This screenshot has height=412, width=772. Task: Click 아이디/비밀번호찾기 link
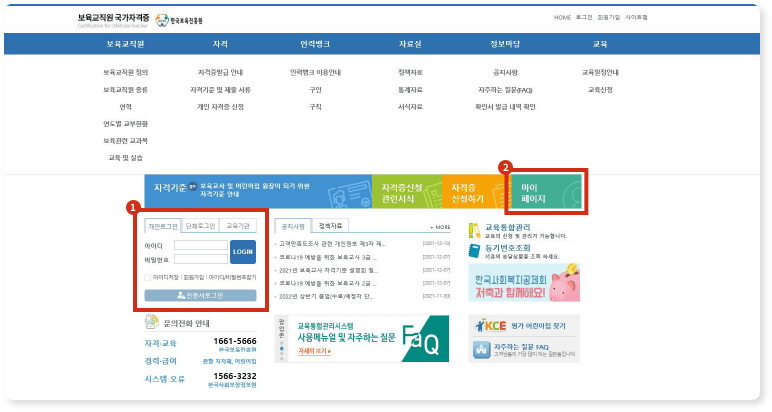(x=232, y=278)
